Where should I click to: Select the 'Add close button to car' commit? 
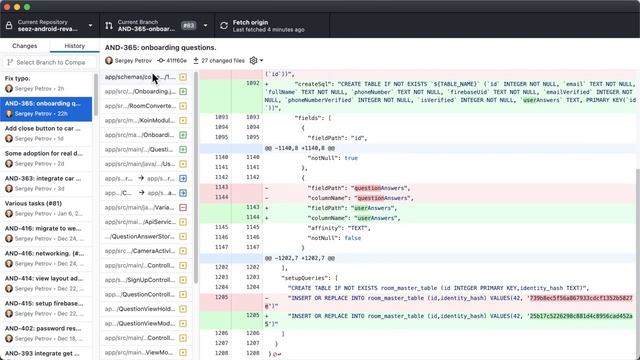pyautogui.click(x=46, y=133)
